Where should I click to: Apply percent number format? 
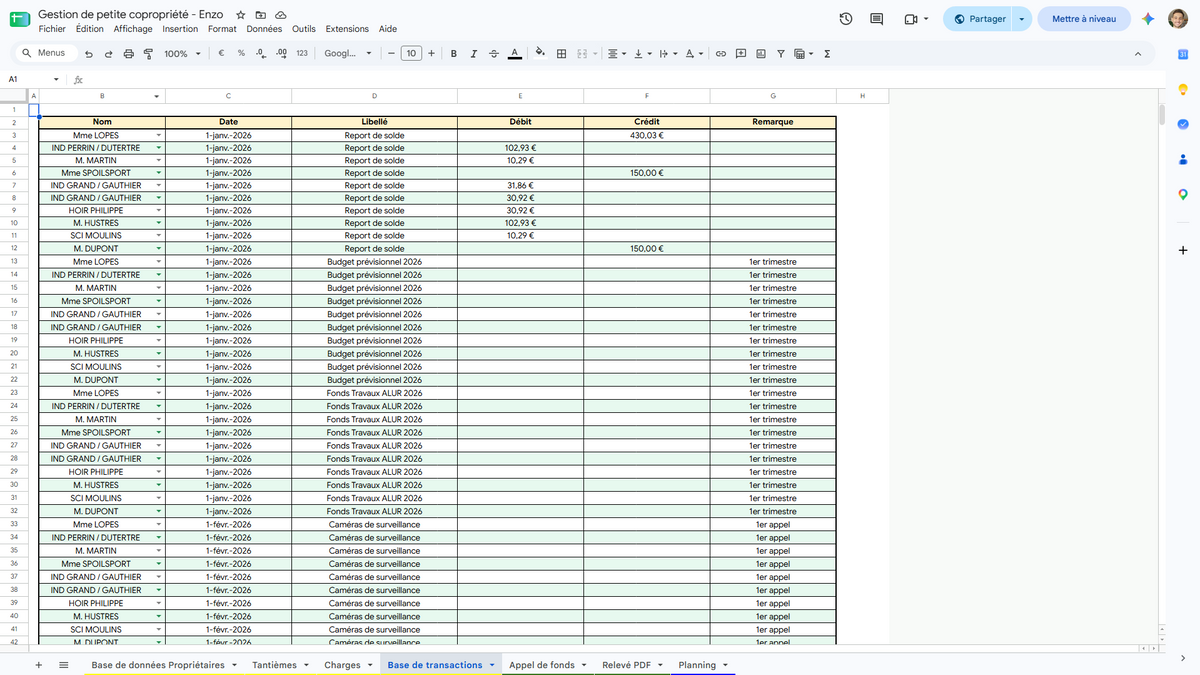coord(241,54)
